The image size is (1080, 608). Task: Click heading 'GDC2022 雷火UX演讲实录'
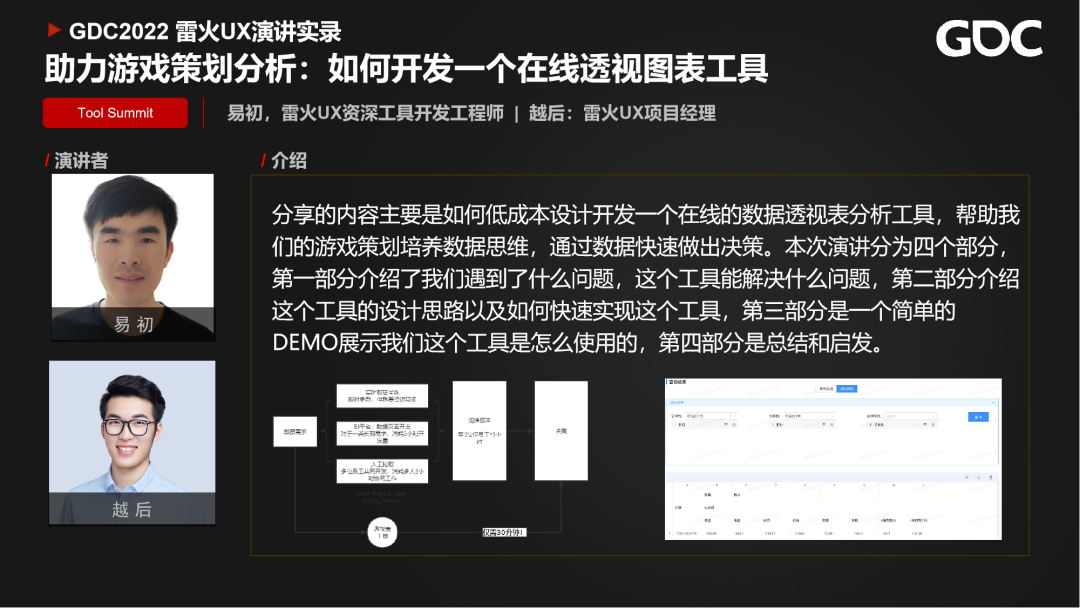(x=205, y=32)
